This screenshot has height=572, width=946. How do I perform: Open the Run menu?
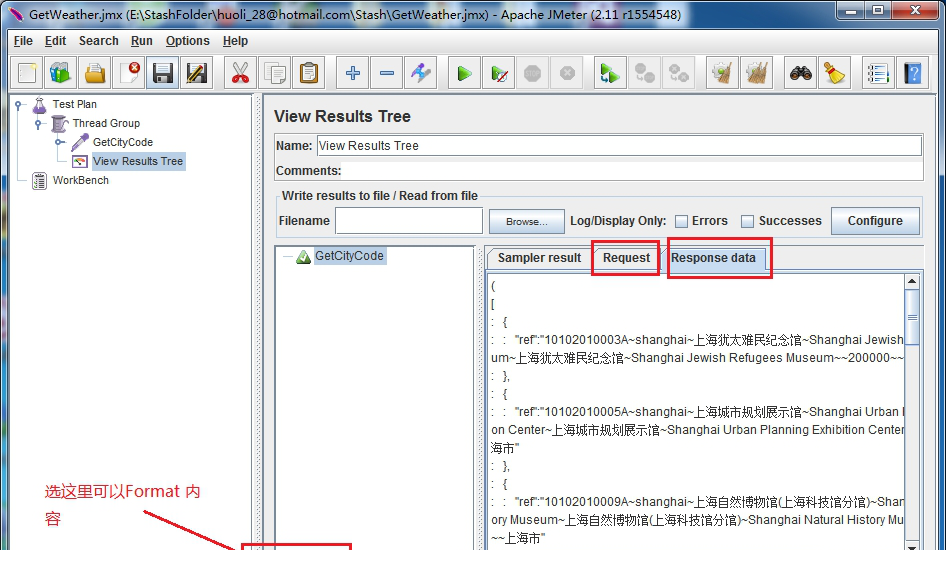pyautogui.click(x=142, y=41)
